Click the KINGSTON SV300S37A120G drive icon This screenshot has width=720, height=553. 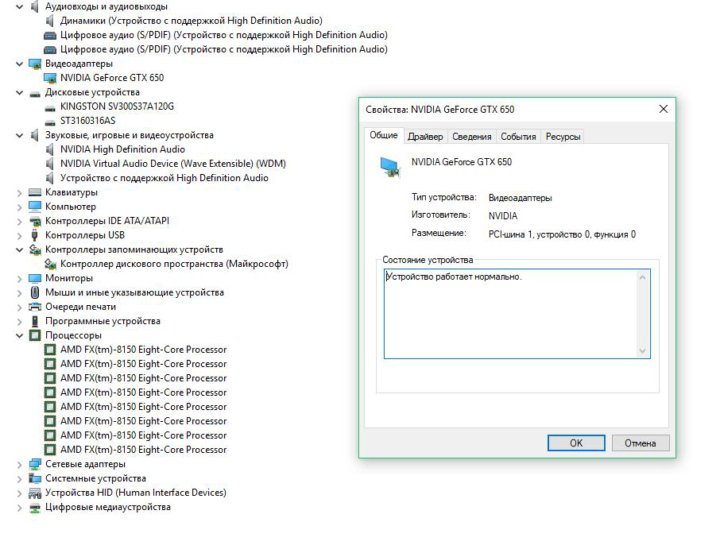pyautogui.click(x=50, y=108)
